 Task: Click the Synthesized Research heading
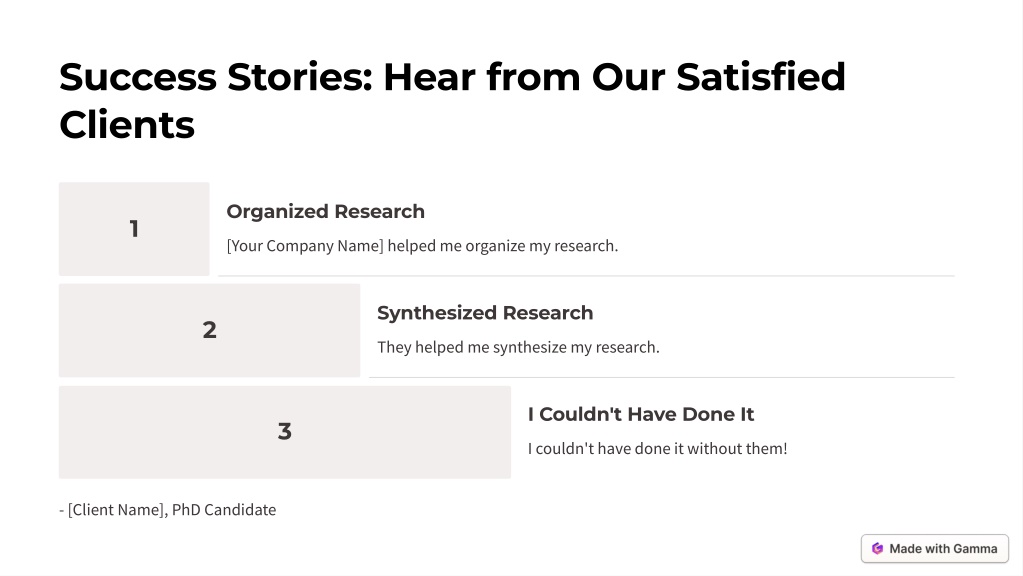(485, 313)
